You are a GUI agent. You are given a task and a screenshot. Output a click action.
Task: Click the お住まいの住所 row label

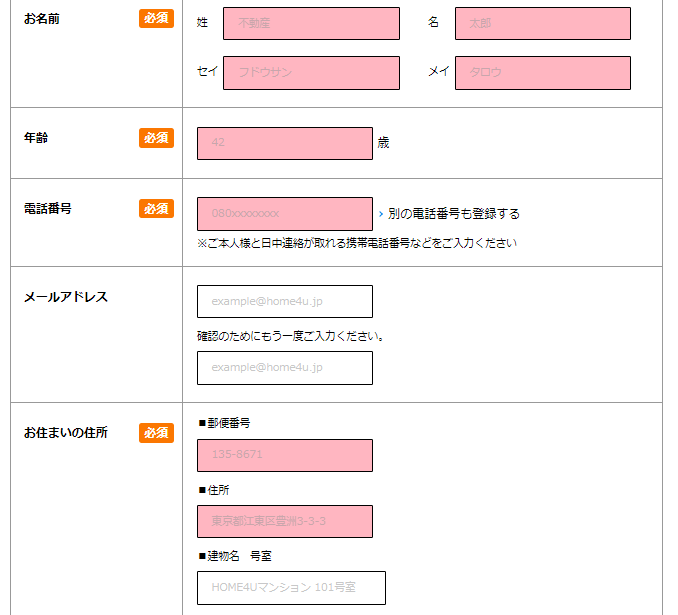[66, 433]
